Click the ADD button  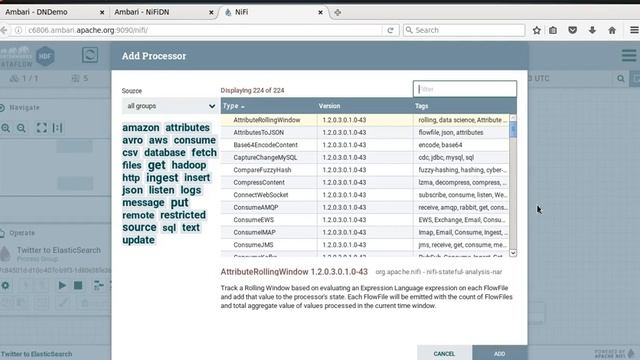point(500,353)
